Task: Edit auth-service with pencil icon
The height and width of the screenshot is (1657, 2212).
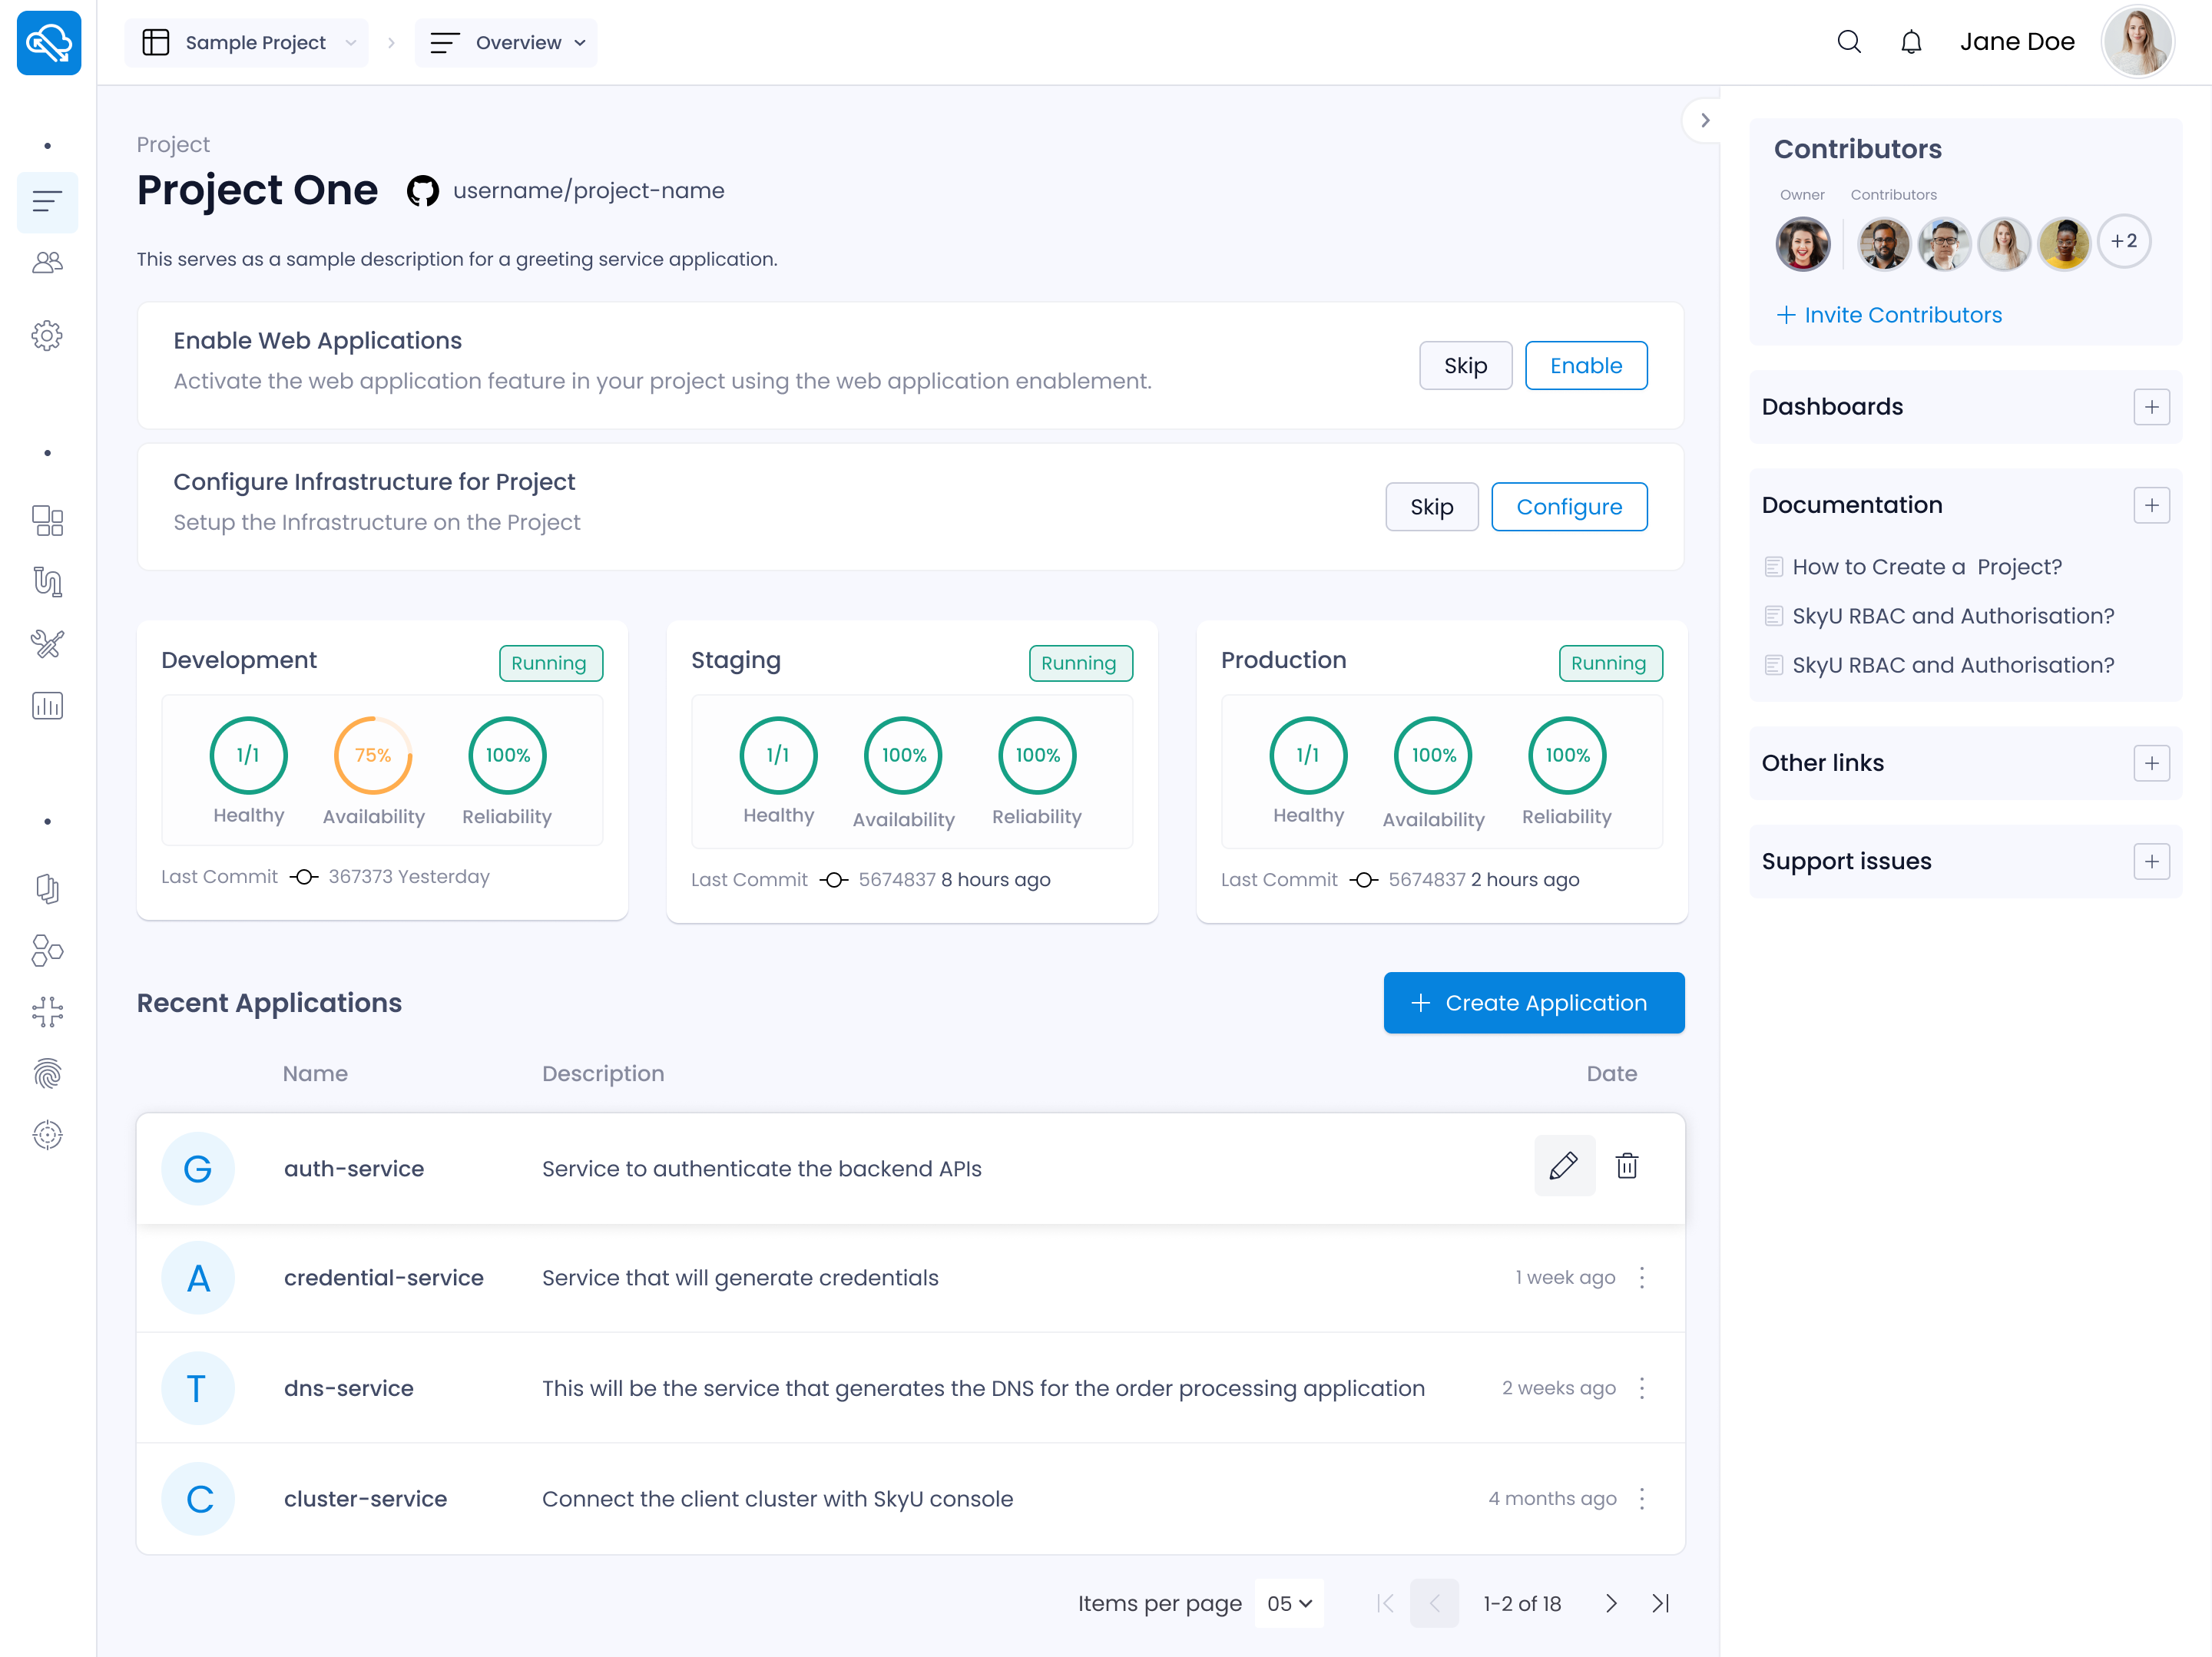Action: 1564,1165
